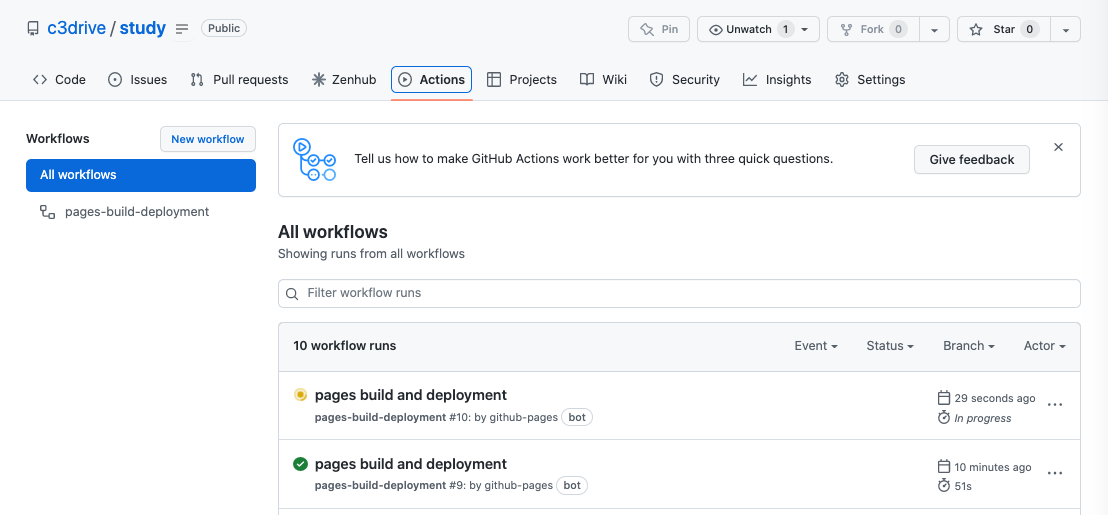The height and width of the screenshot is (515, 1108).
Task: Switch to the Pull requests tab
Action: [x=239, y=80]
